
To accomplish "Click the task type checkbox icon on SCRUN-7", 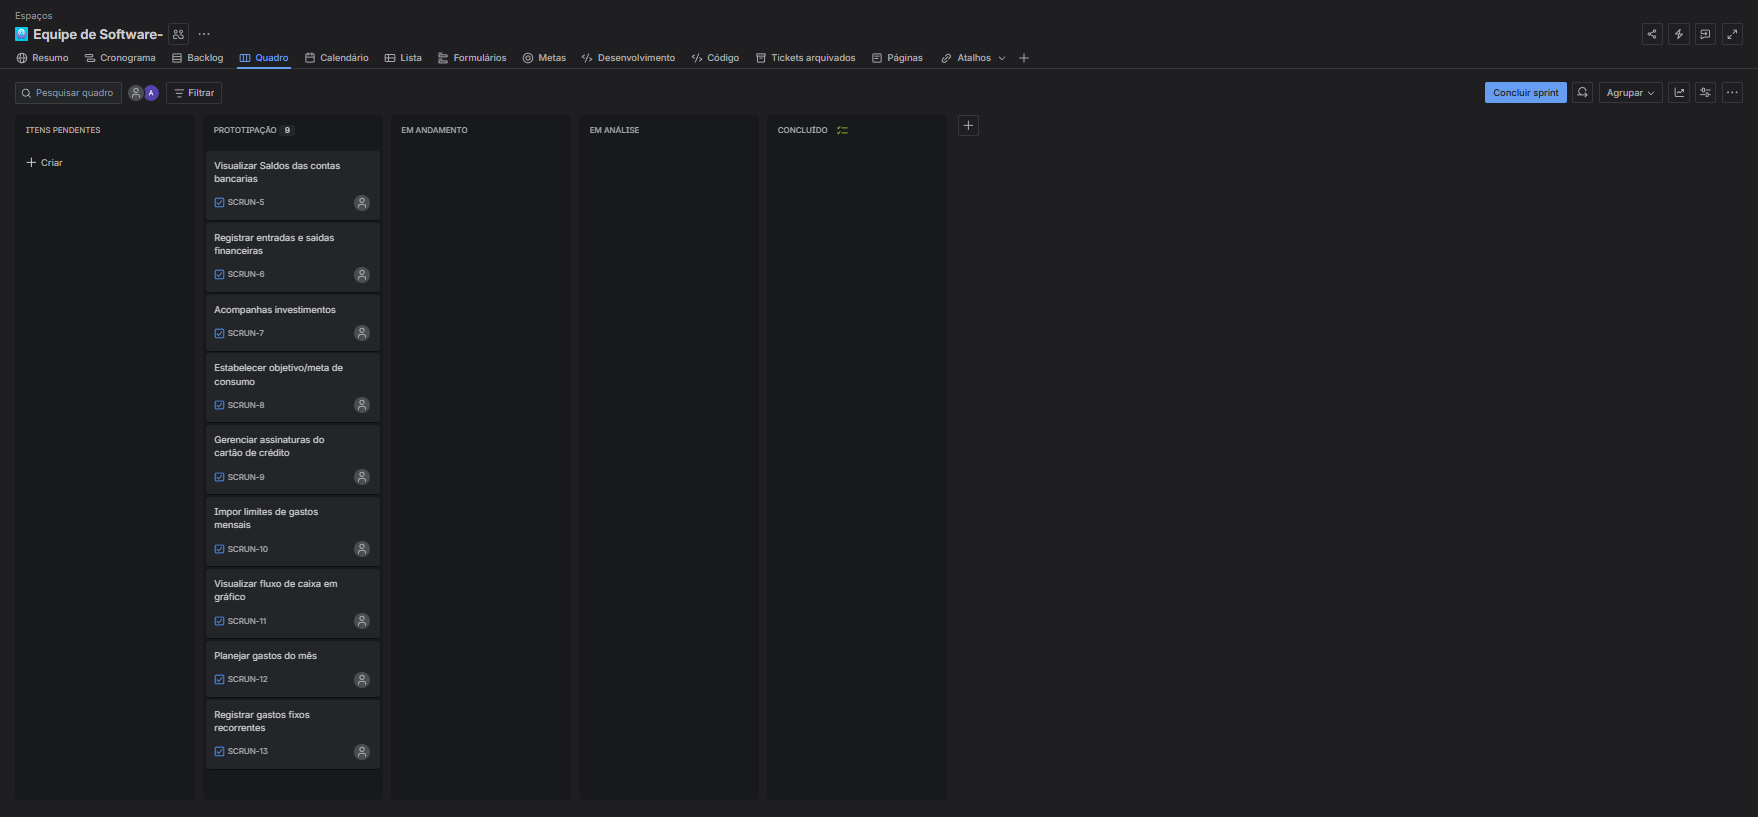I will click(x=219, y=333).
